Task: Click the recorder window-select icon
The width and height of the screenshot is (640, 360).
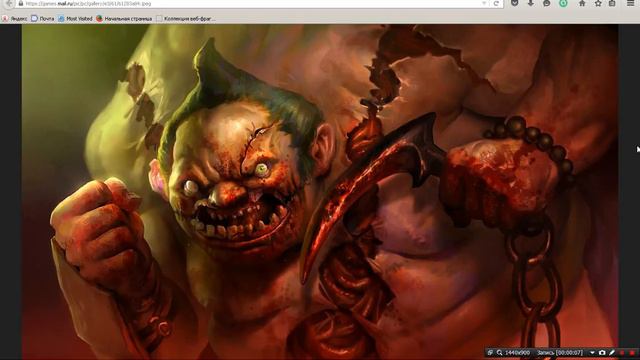Action: [490, 352]
